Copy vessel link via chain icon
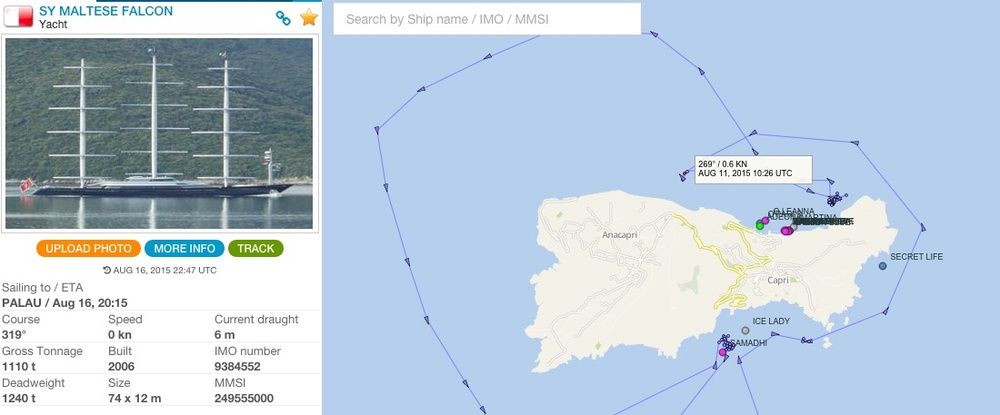 pos(283,17)
